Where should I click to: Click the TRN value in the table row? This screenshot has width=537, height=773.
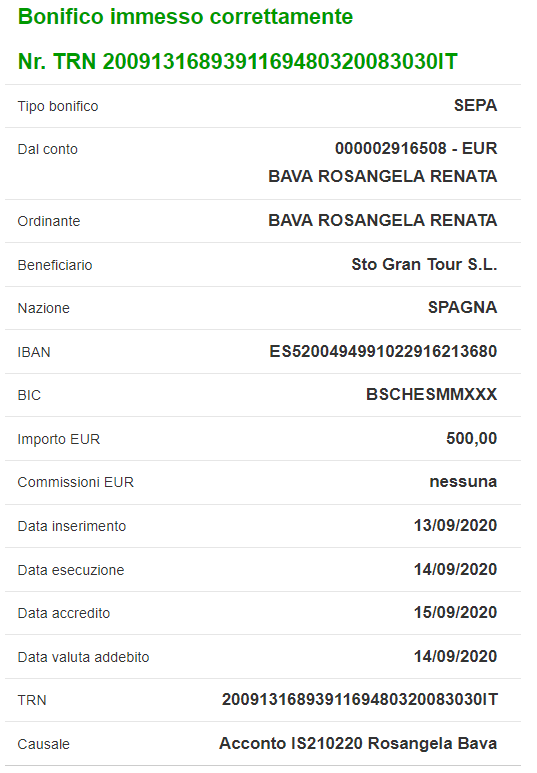click(359, 700)
